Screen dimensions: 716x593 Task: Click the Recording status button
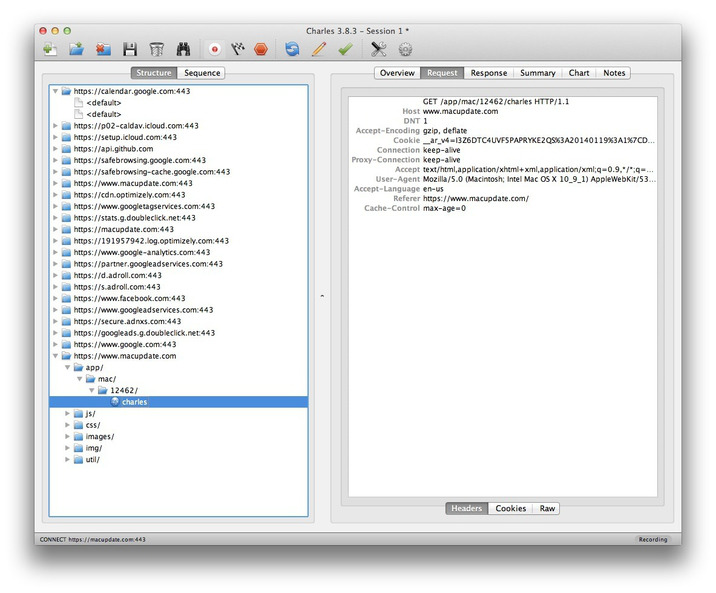[x=655, y=539]
